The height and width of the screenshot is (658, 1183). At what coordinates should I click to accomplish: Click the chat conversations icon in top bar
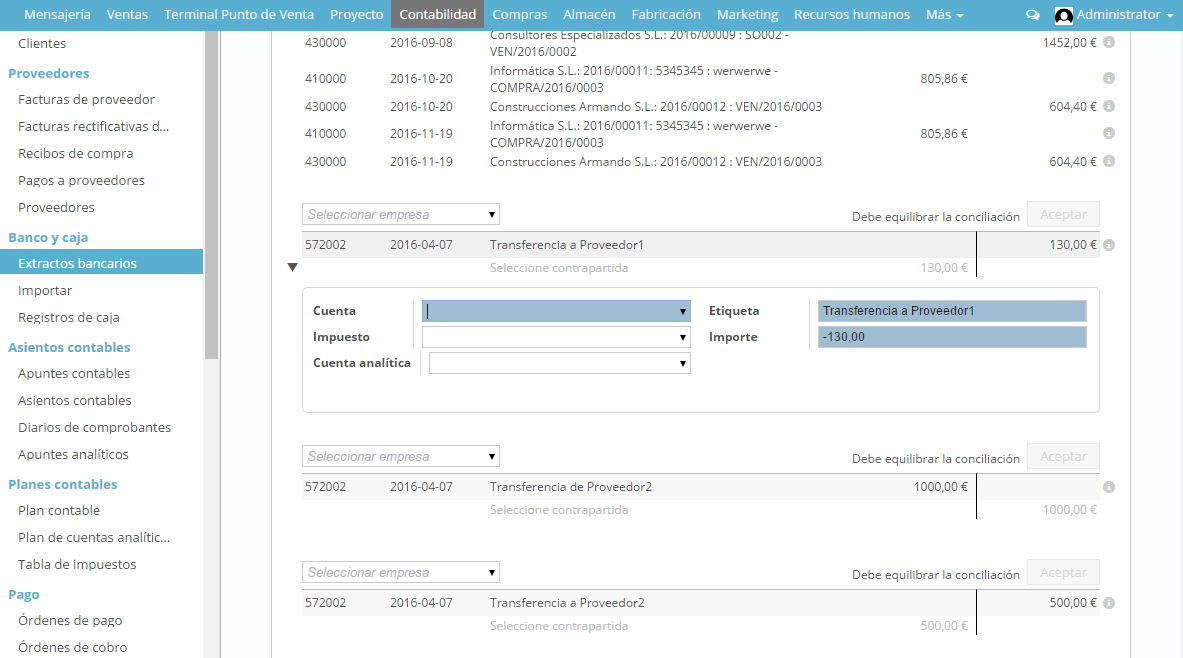(x=1033, y=15)
